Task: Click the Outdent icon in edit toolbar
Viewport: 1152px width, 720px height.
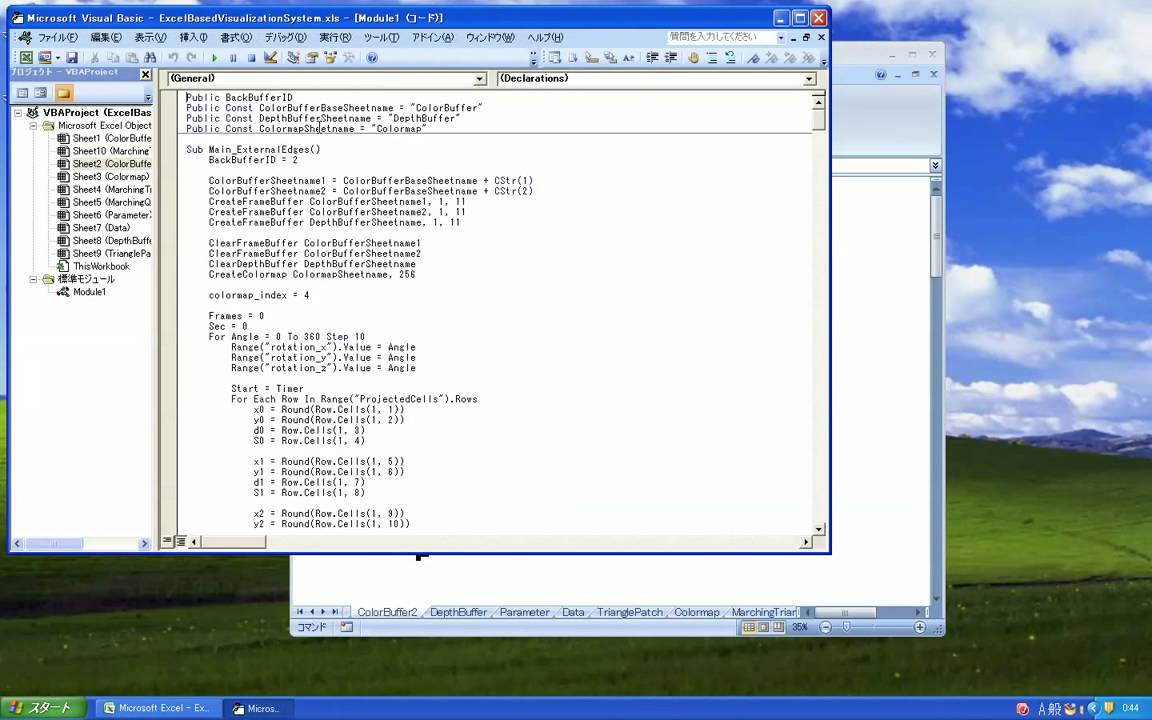Action: pos(671,57)
